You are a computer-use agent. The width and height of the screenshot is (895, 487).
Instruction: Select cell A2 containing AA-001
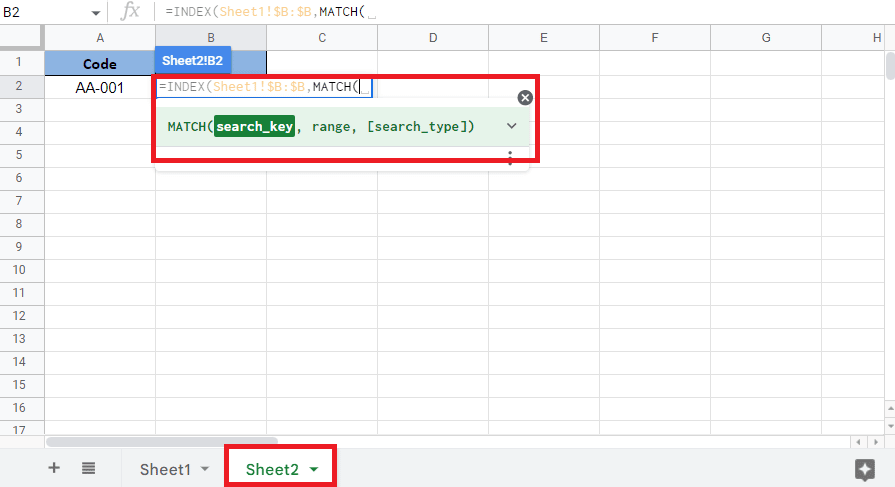pos(100,88)
